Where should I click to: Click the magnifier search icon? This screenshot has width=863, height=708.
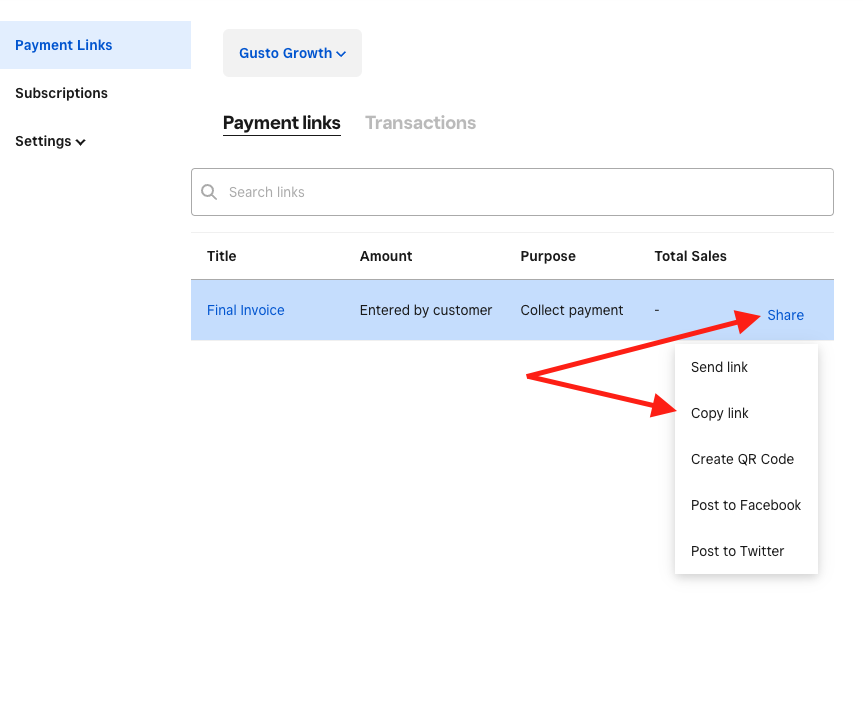[209, 192]
